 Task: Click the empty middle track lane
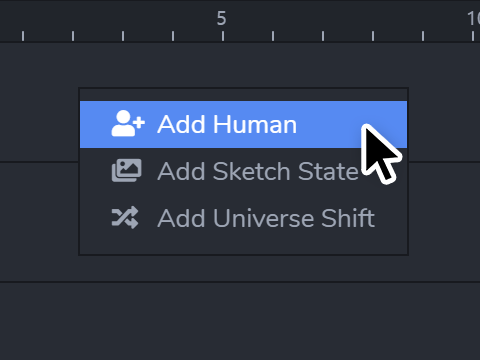[39, 222]
